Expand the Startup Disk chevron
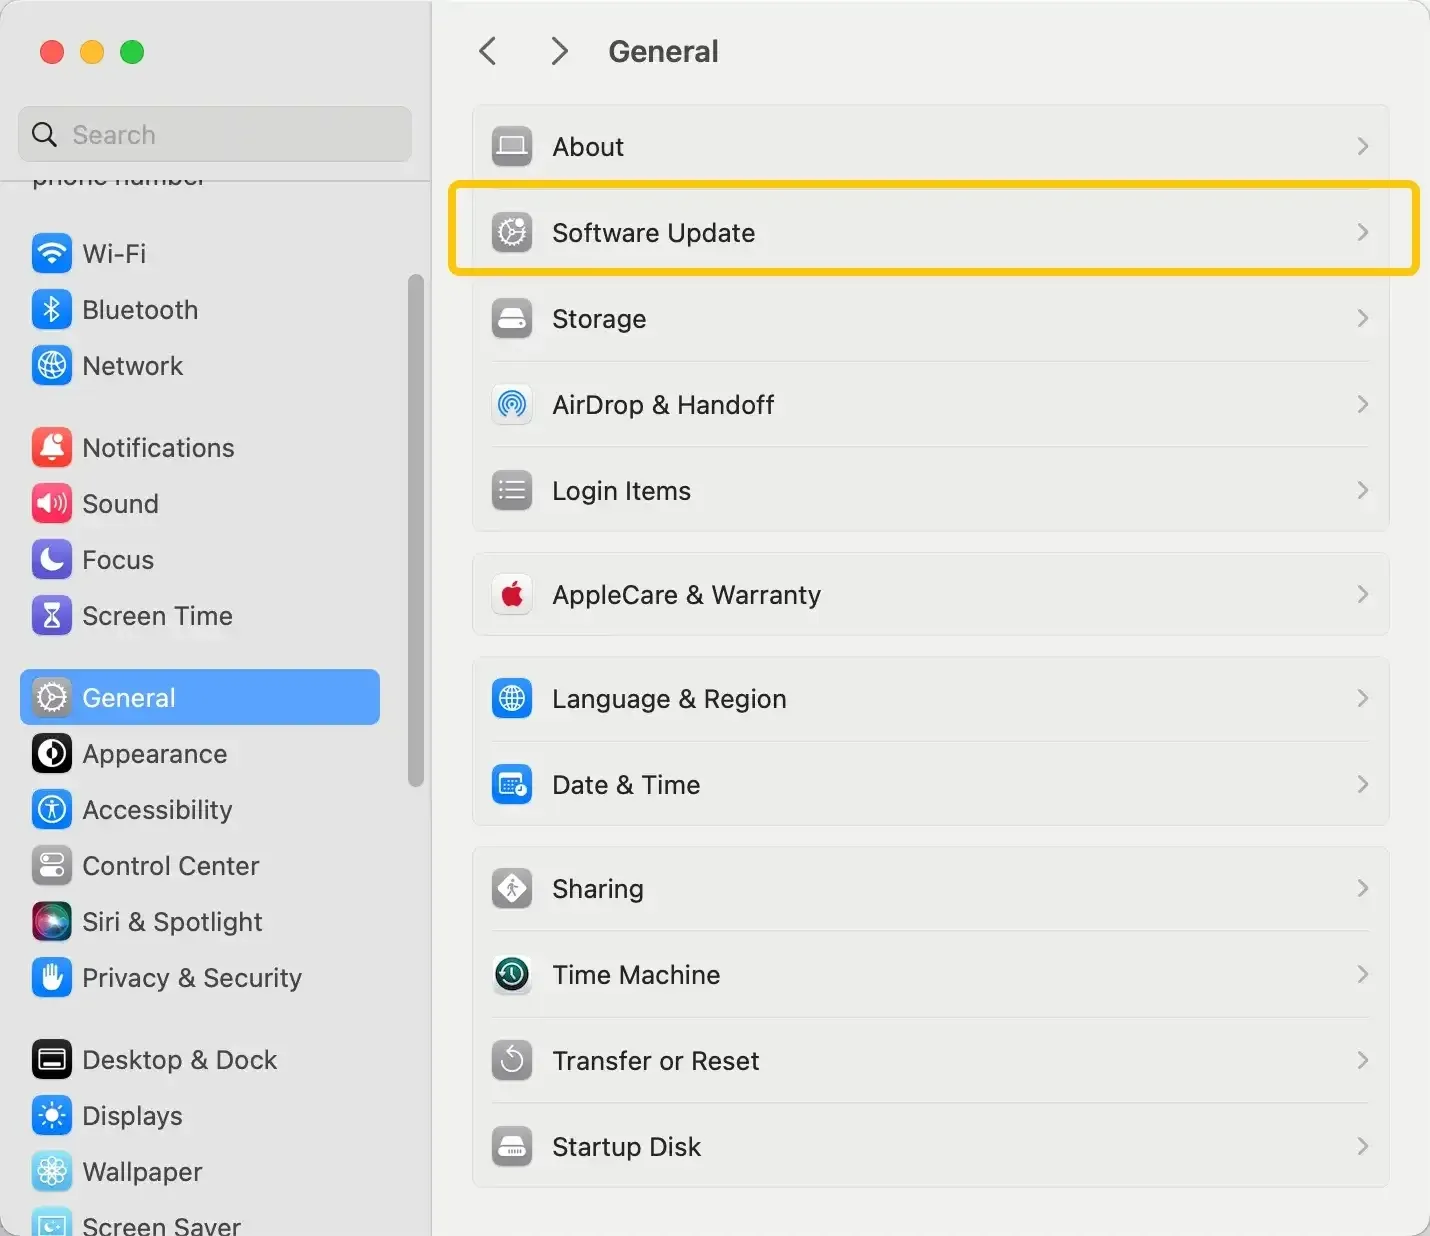This screenshot has width=1430, height=1236. (1362, 1146)
